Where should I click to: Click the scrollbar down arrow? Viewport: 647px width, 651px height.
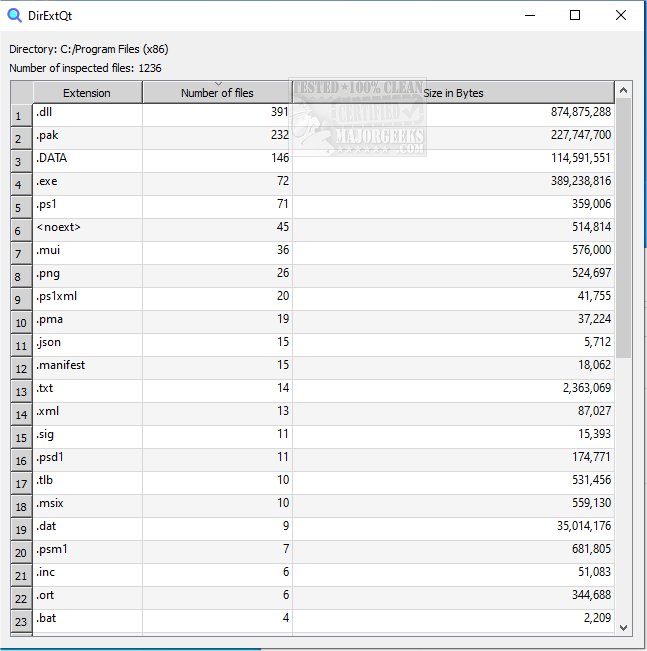623,628
